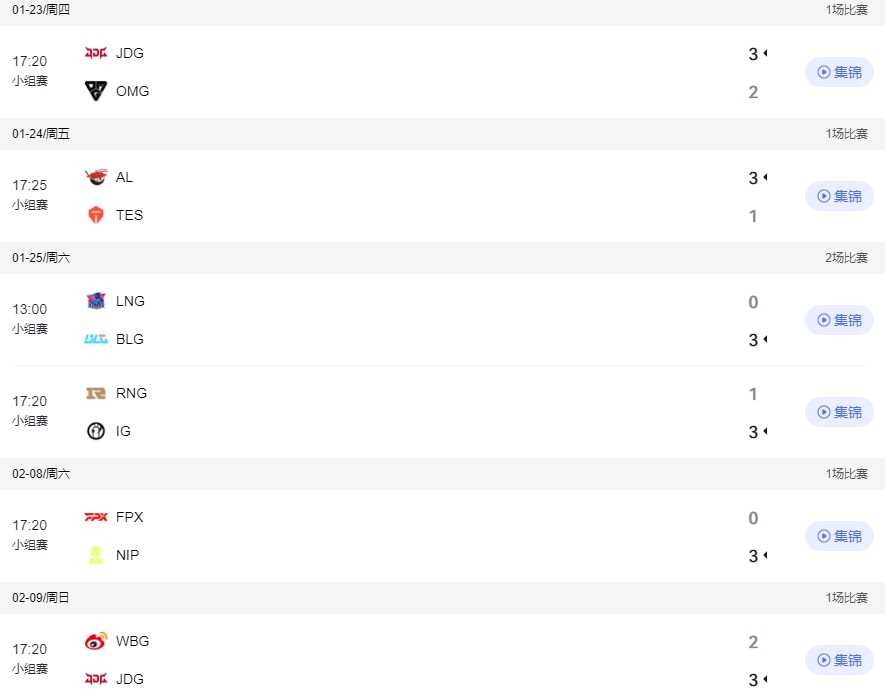This screenshot has height=697, width=889.
Task: Open WBG vs JDG match highlights
Action: pos(839,660)
